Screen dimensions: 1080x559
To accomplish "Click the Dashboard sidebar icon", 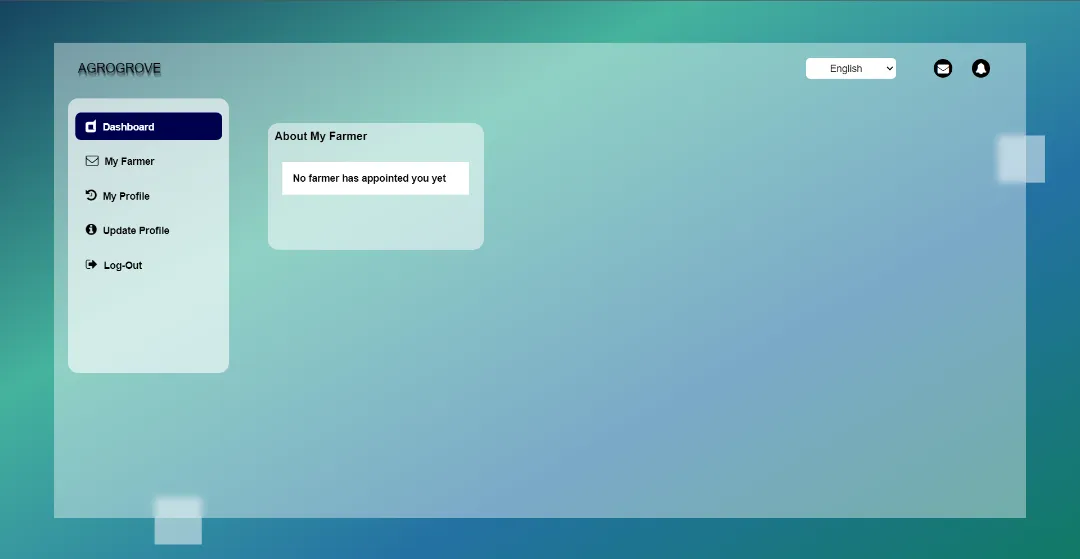I will [91, 127].
